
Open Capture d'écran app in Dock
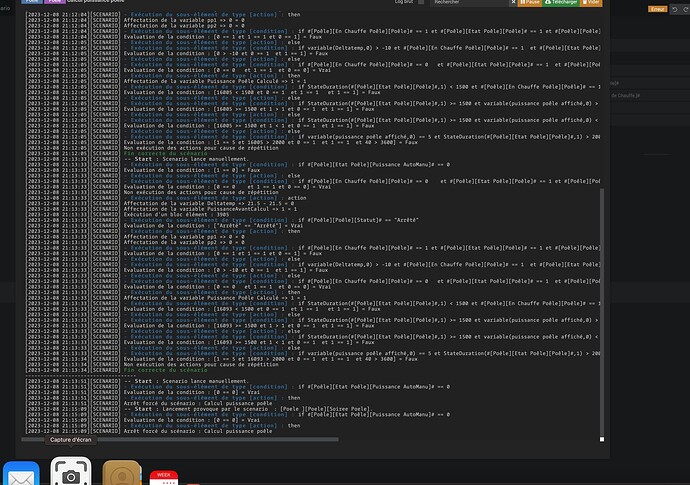click(x=71, y=471)
